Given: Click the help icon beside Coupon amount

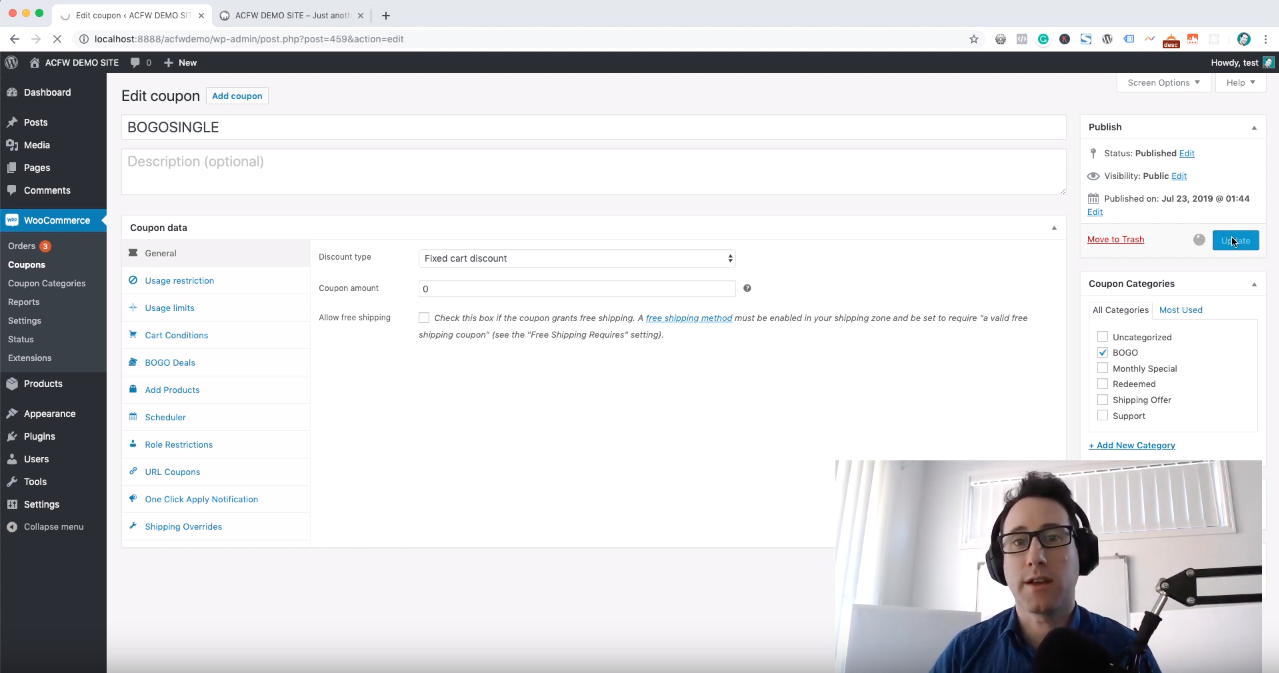Looking at the screenshot, I should (x=747, y=288).
